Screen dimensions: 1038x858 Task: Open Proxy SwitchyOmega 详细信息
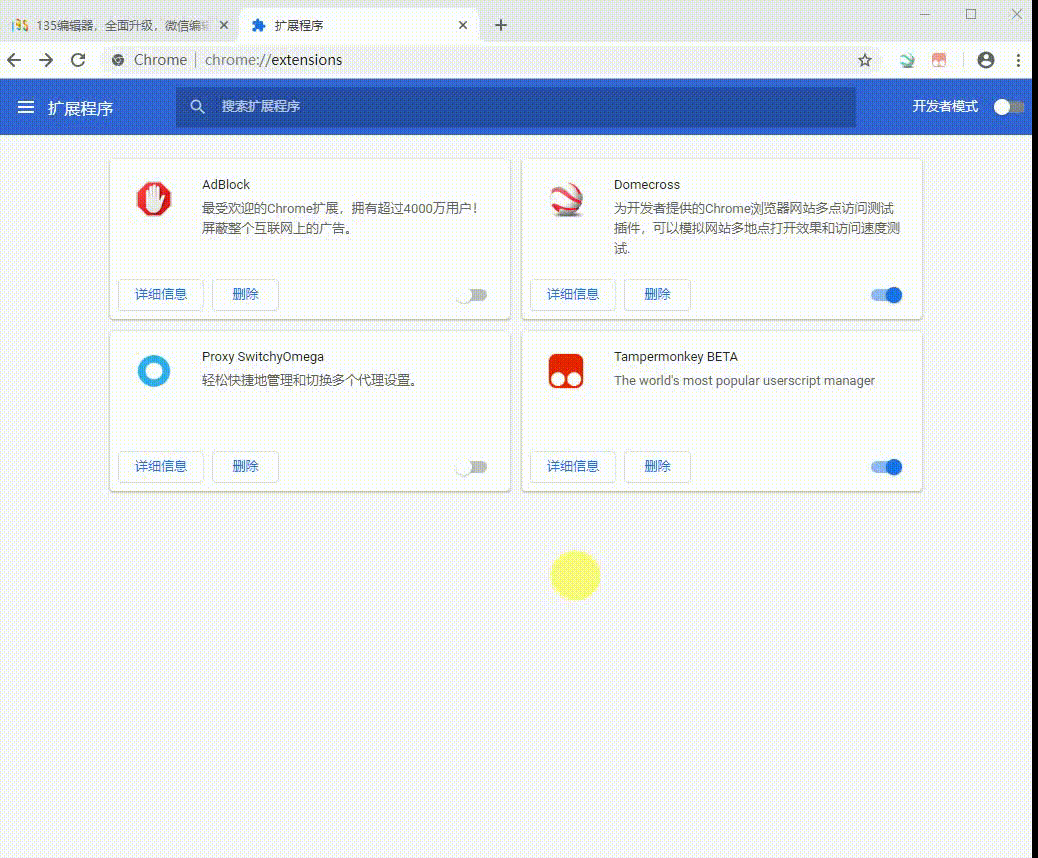click(x=161, y=467)
